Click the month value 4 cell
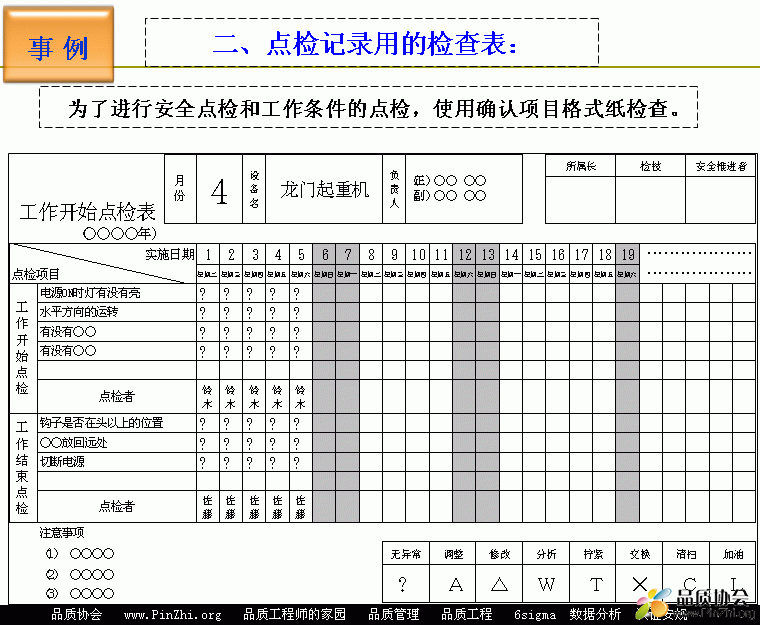 point(219,189)
